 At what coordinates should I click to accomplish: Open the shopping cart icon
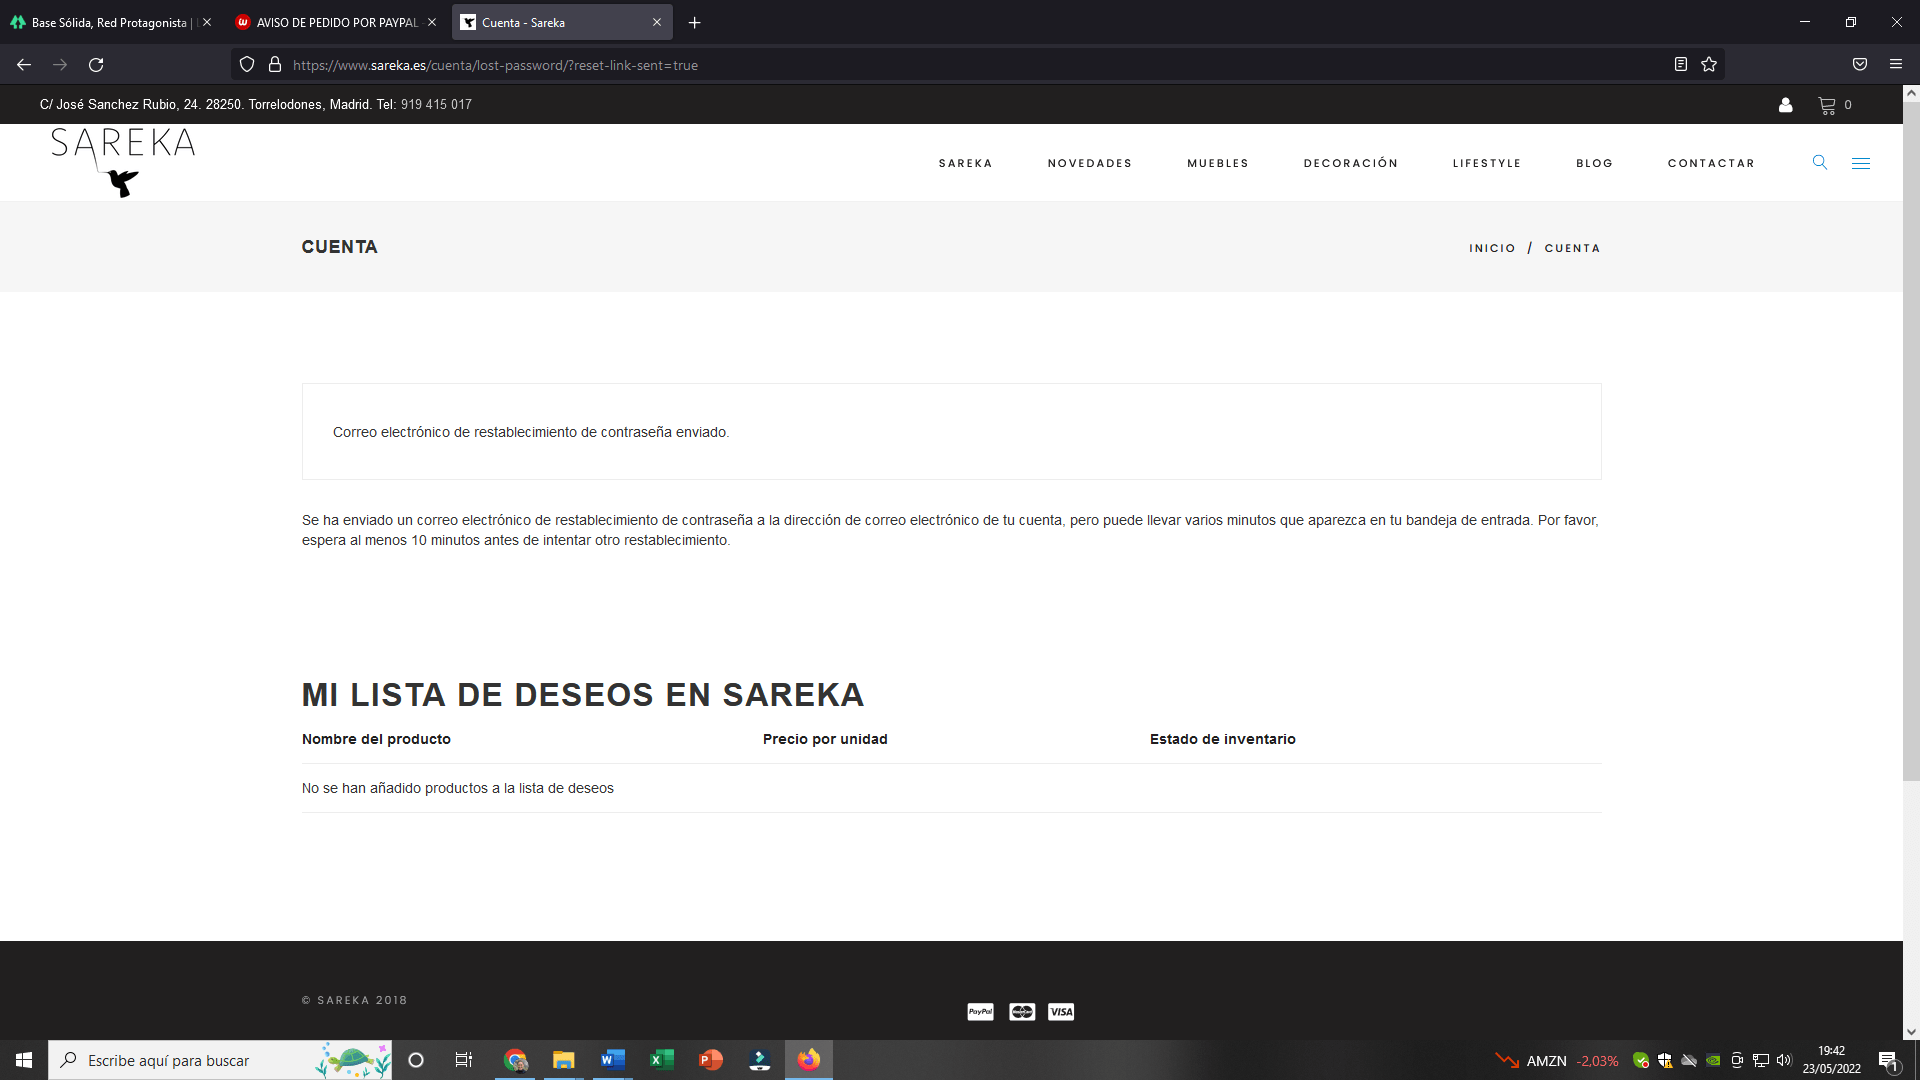coord(1827,105)
